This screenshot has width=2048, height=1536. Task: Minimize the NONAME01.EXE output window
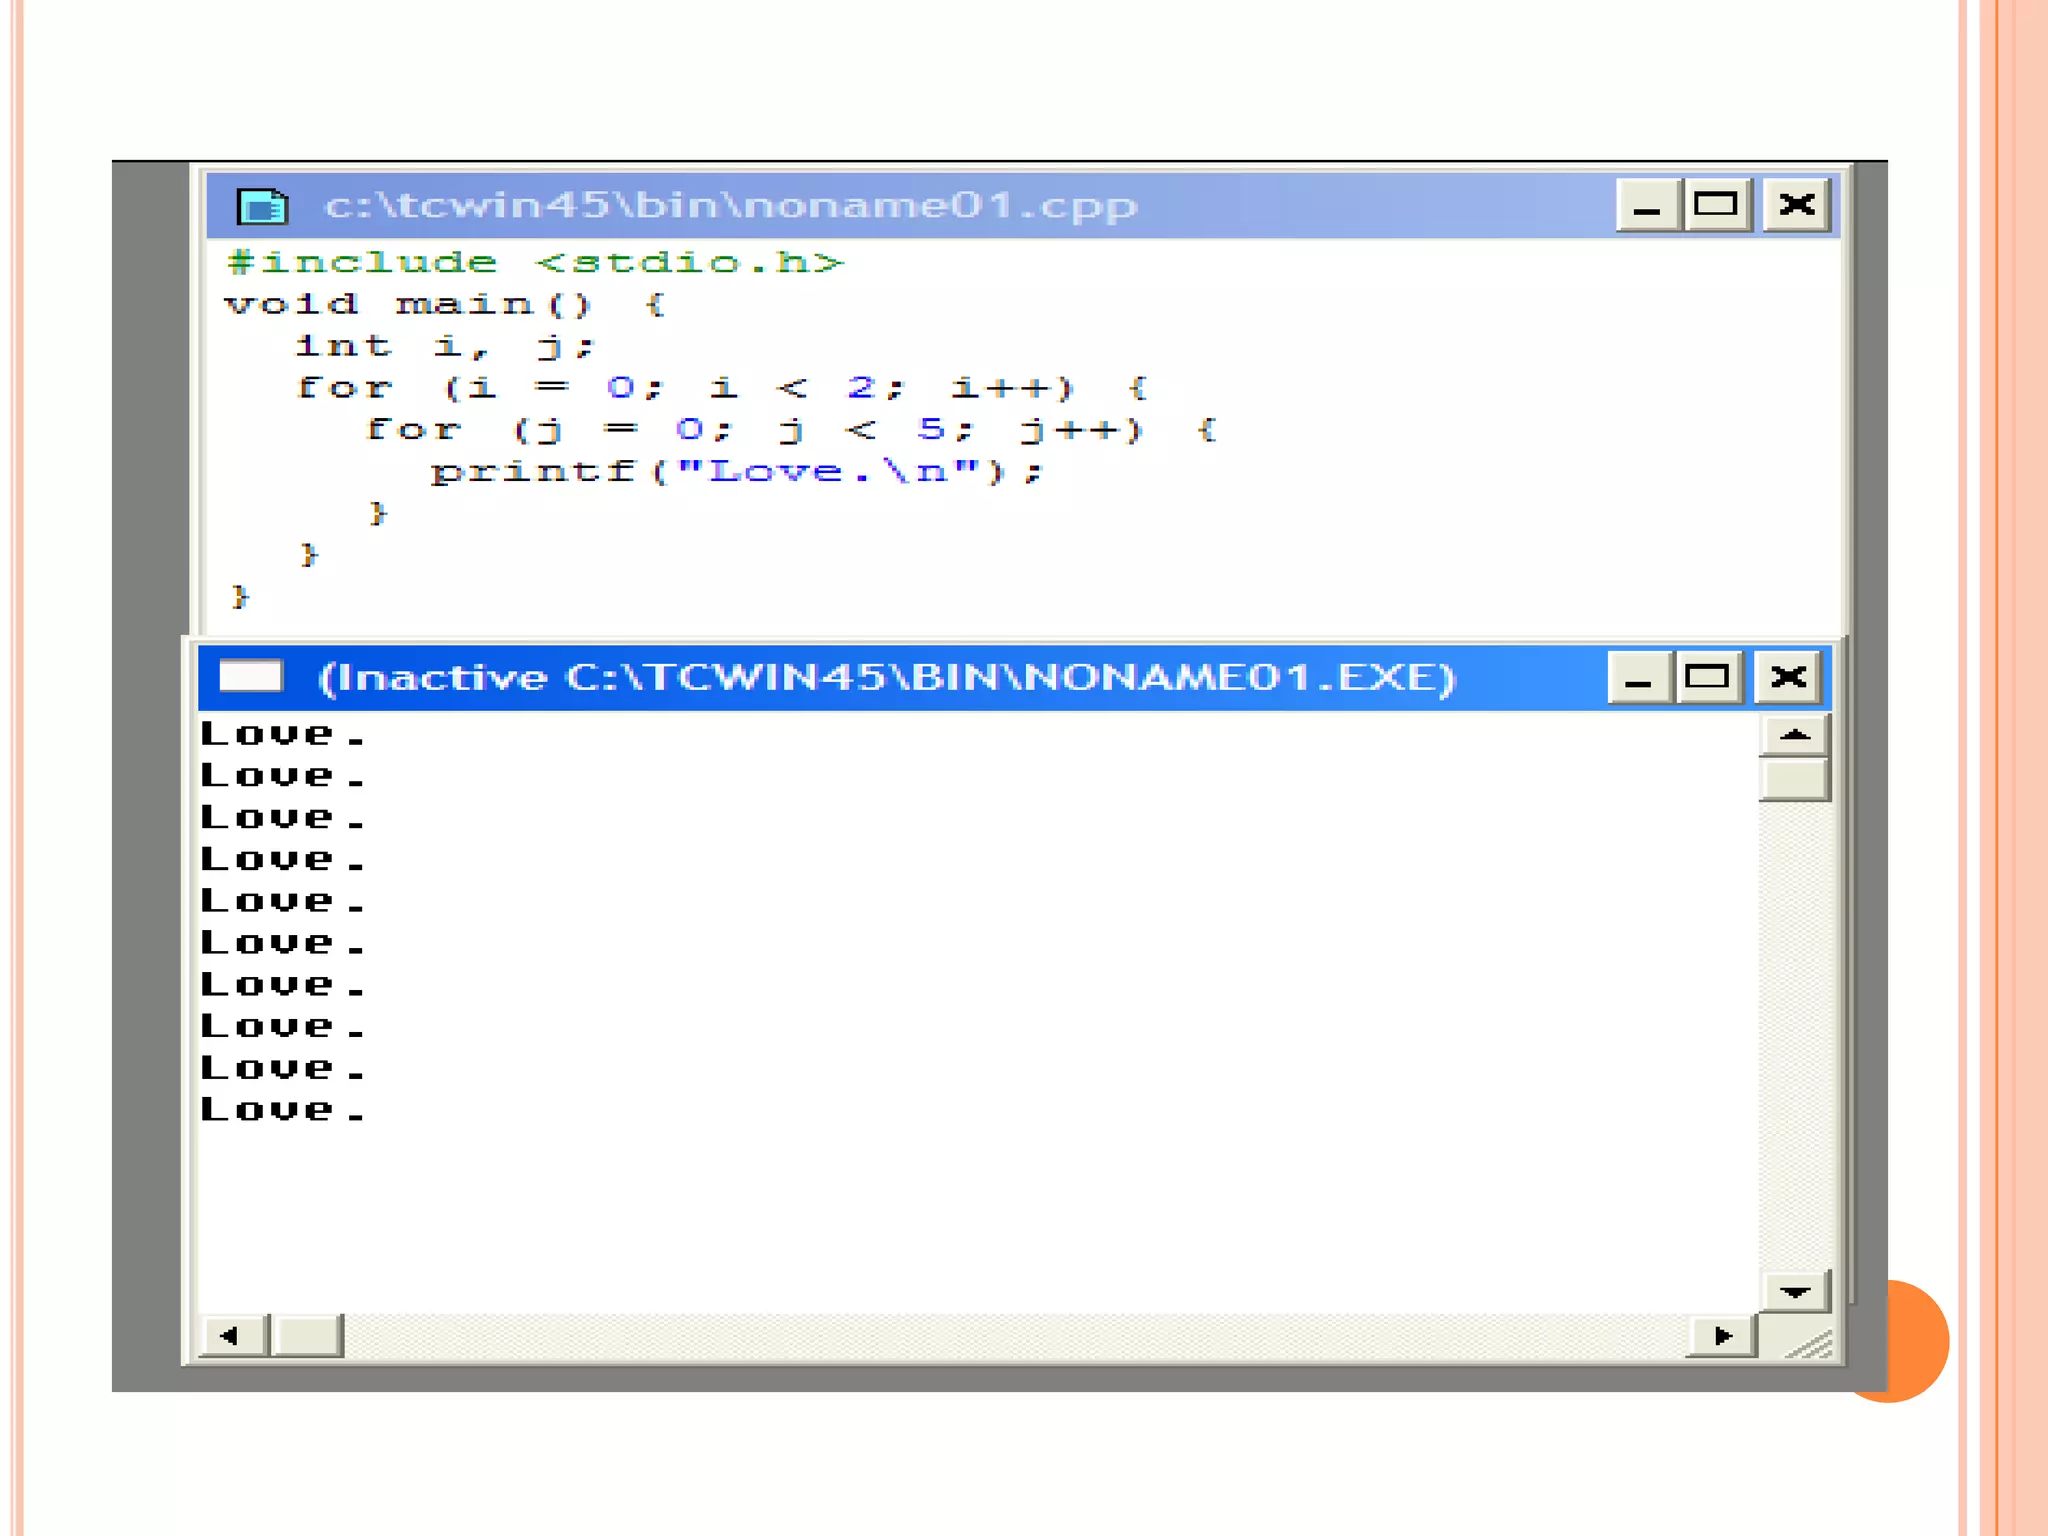tap(1638, 678)
